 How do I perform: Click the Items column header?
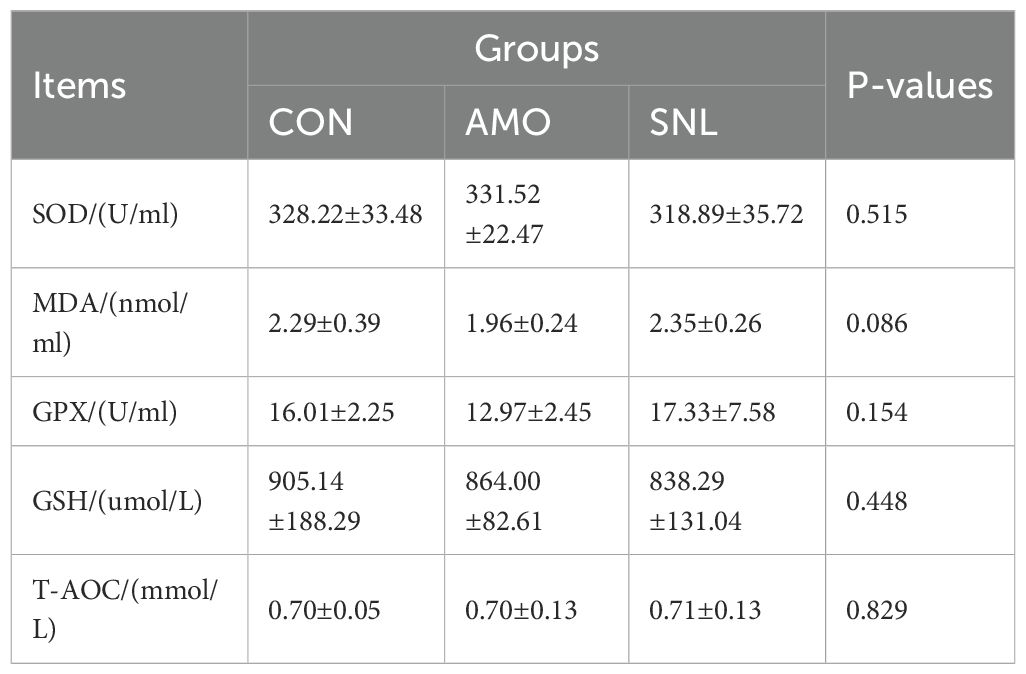[x=80, y=86]
